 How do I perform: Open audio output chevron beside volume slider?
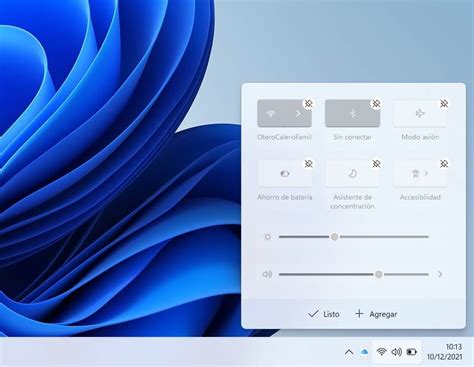point(440,274)
